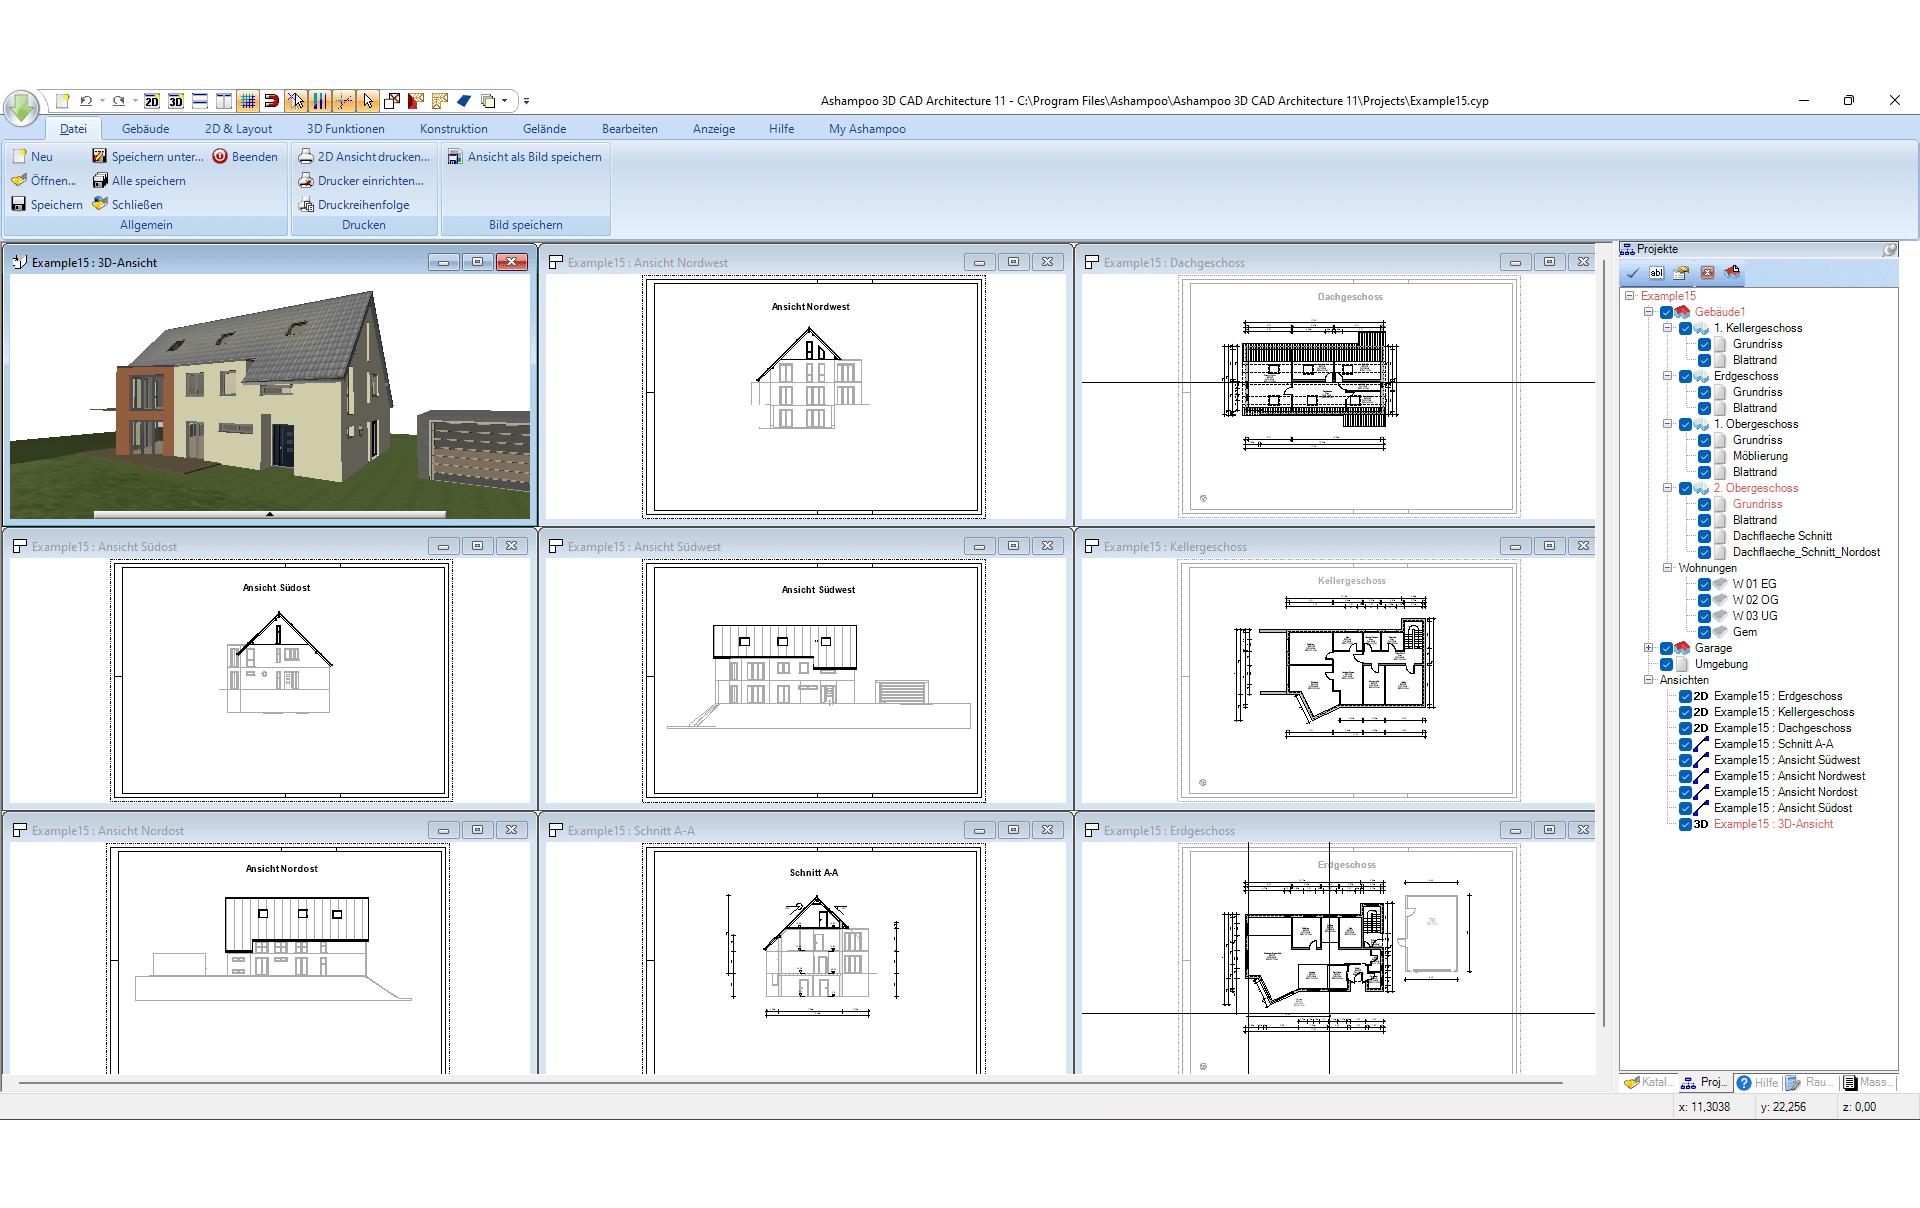
Task: Toggle the grid icon in quick toolbar
Action: [x=248, y=101]
